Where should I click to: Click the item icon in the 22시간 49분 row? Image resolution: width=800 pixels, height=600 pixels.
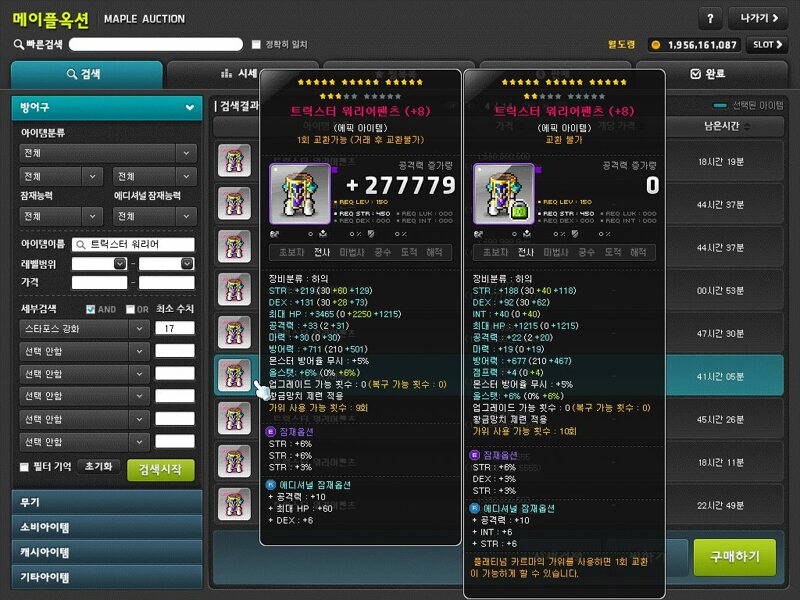234,504
